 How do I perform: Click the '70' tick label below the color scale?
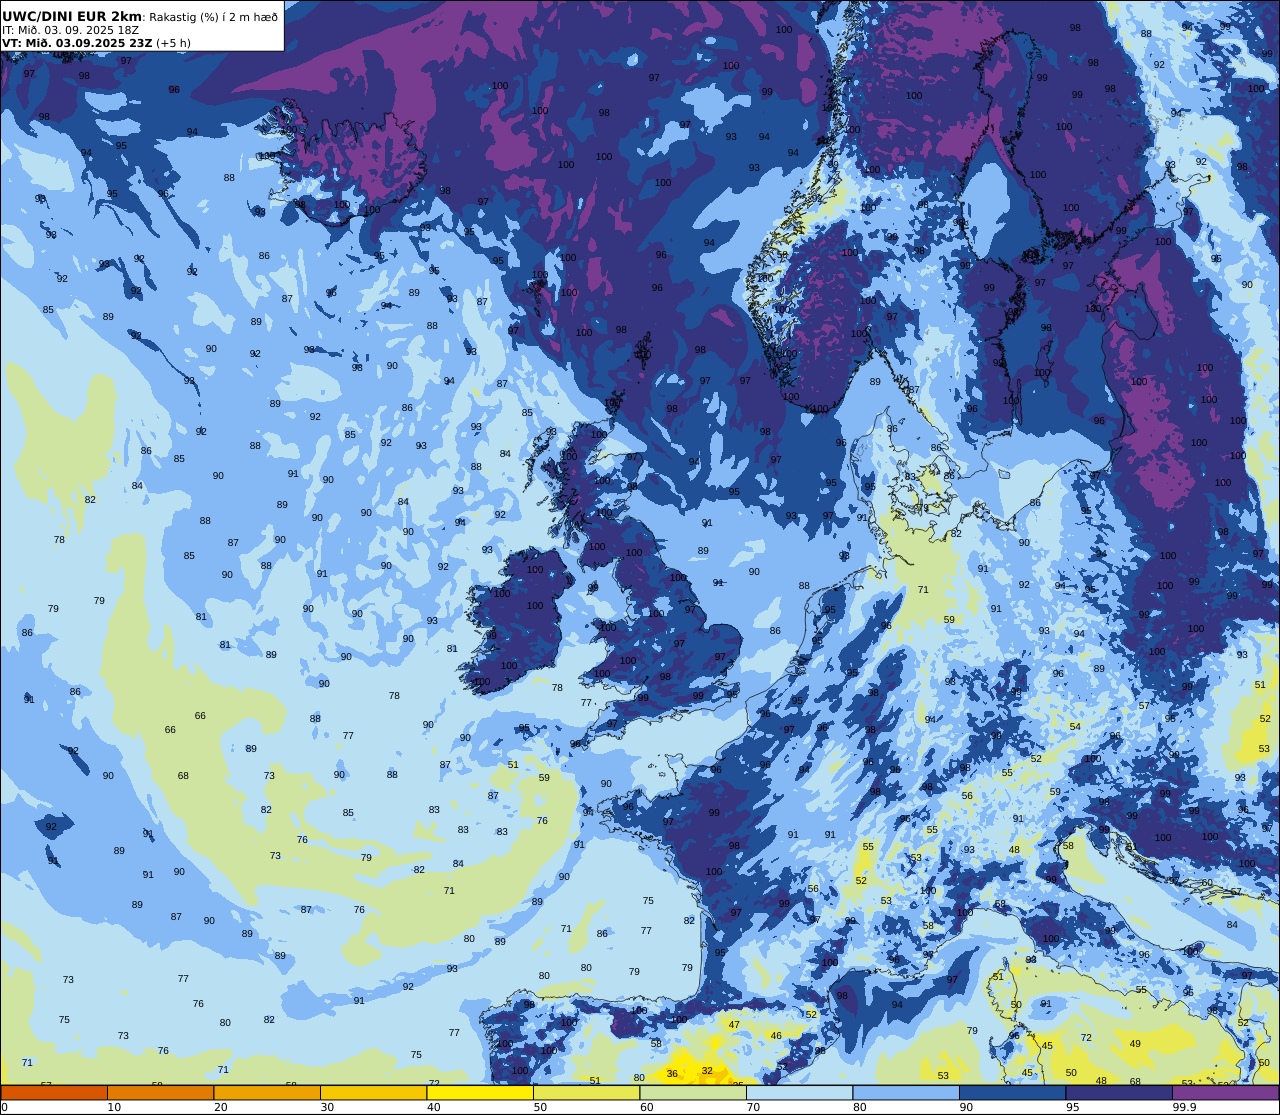pyautogui.click(x=754, y=1107)
